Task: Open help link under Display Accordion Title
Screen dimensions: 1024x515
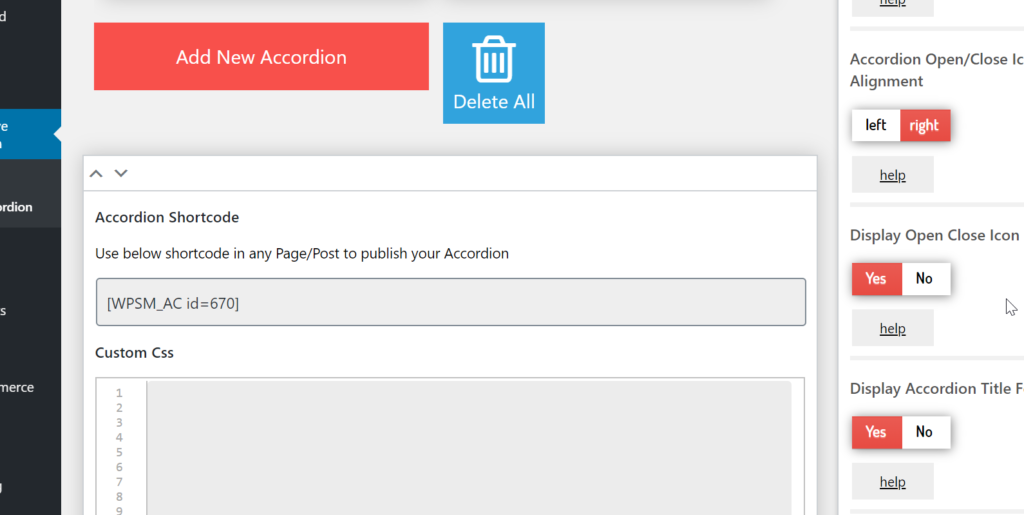Action: [892, 482]
